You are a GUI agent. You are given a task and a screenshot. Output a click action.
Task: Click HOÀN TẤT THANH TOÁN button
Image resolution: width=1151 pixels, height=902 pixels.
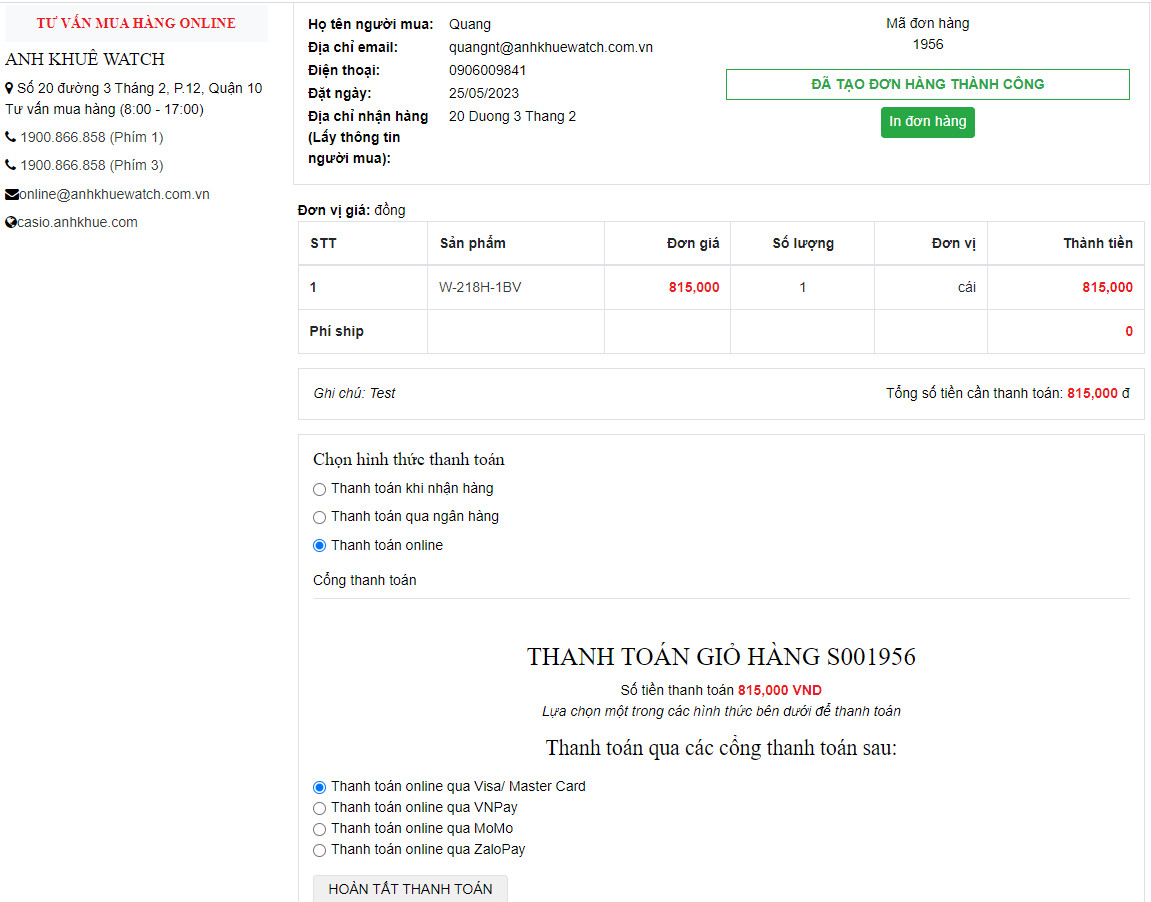(x=410, y=889)
